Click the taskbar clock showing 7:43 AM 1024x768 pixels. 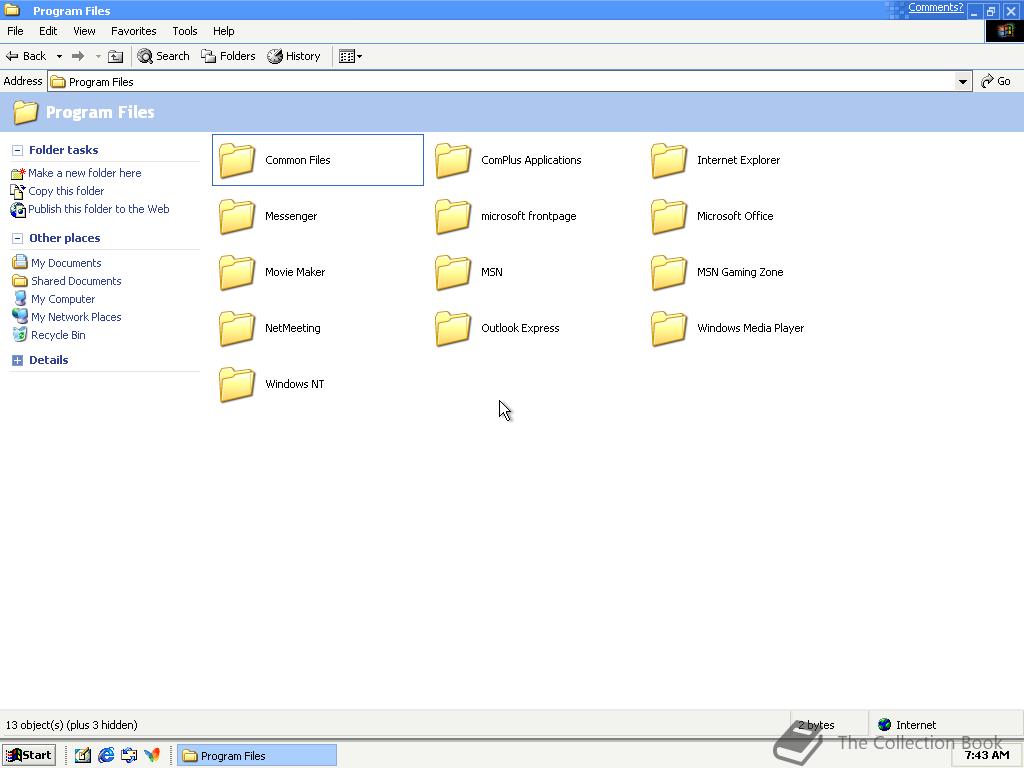coord(986,756)
